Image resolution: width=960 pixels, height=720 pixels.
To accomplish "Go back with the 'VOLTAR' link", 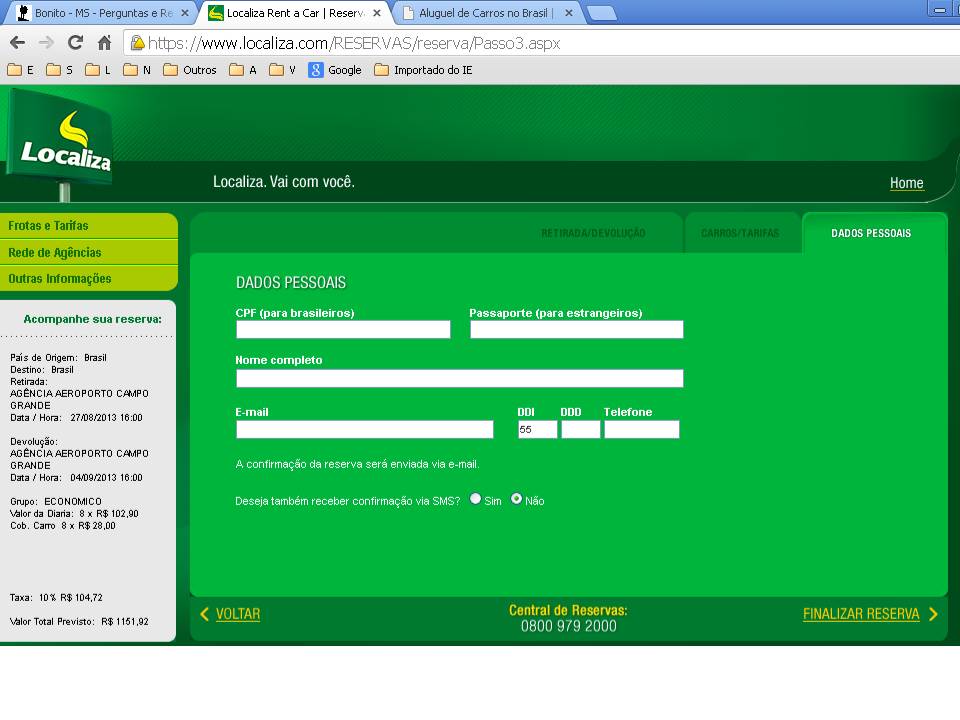I will tap(238, 614).
